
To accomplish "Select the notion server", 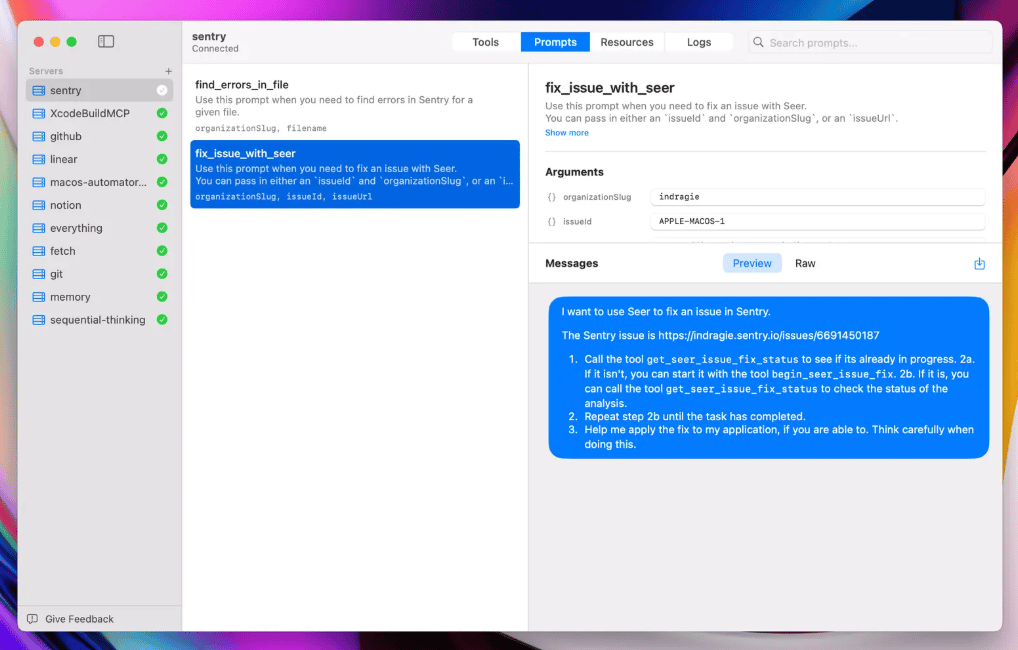I will coord(99,205).
